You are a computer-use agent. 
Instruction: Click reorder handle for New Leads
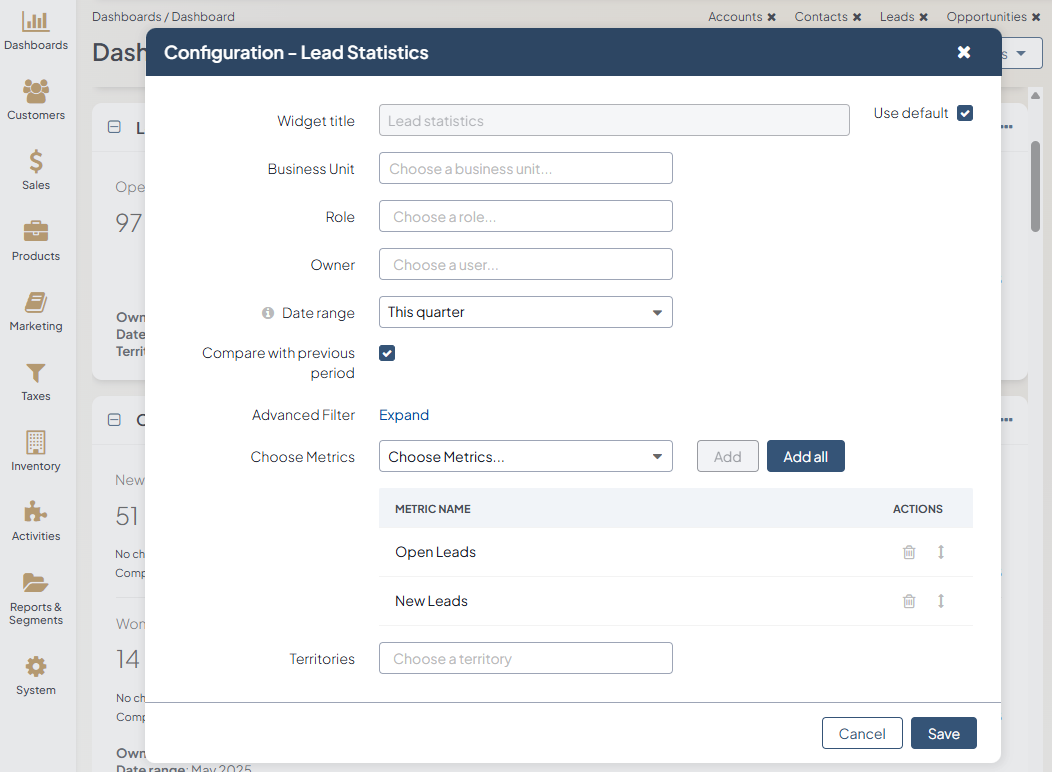pyautogui.click(x=941, y=601)
